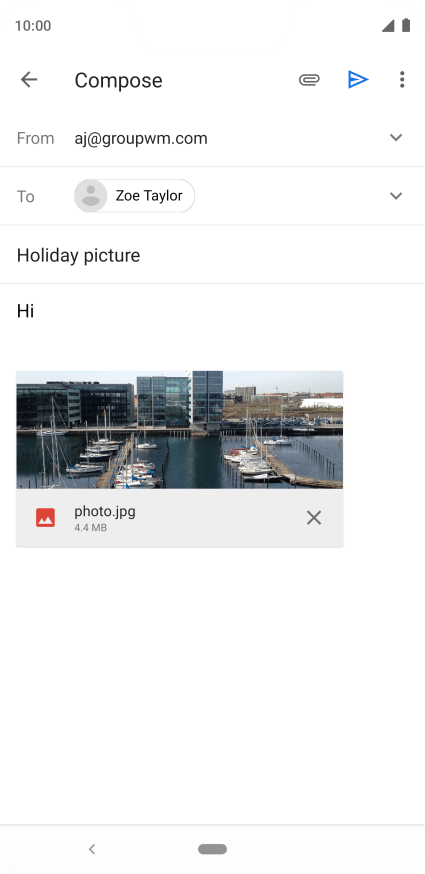Tap the home pill navigation button

(x=212, y=849)
